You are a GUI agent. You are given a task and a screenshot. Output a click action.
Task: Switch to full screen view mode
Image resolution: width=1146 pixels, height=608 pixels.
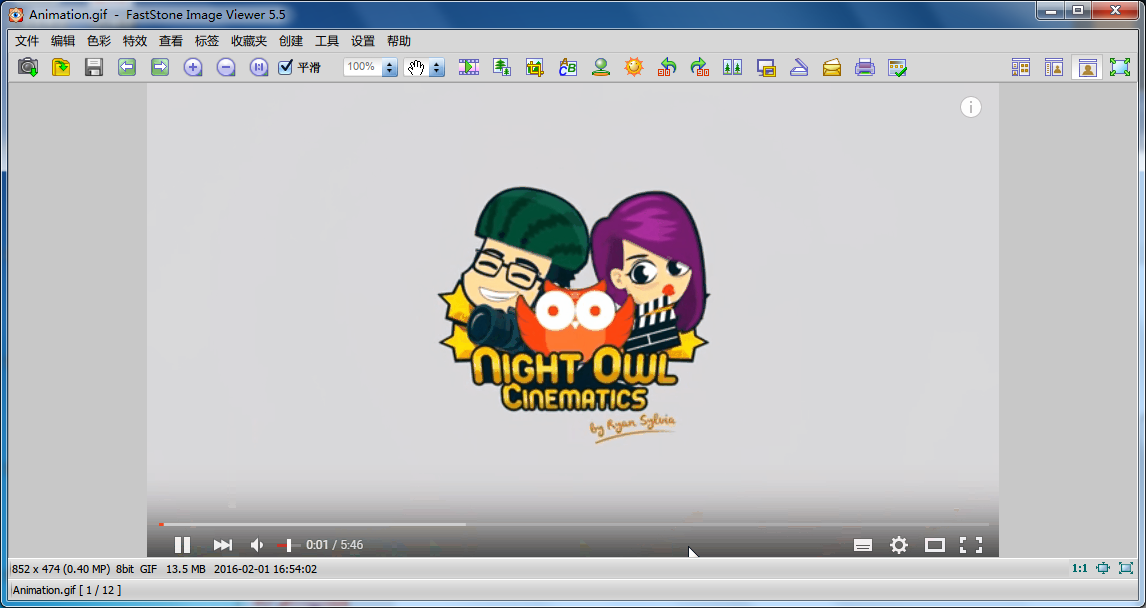pos(1119,67)
